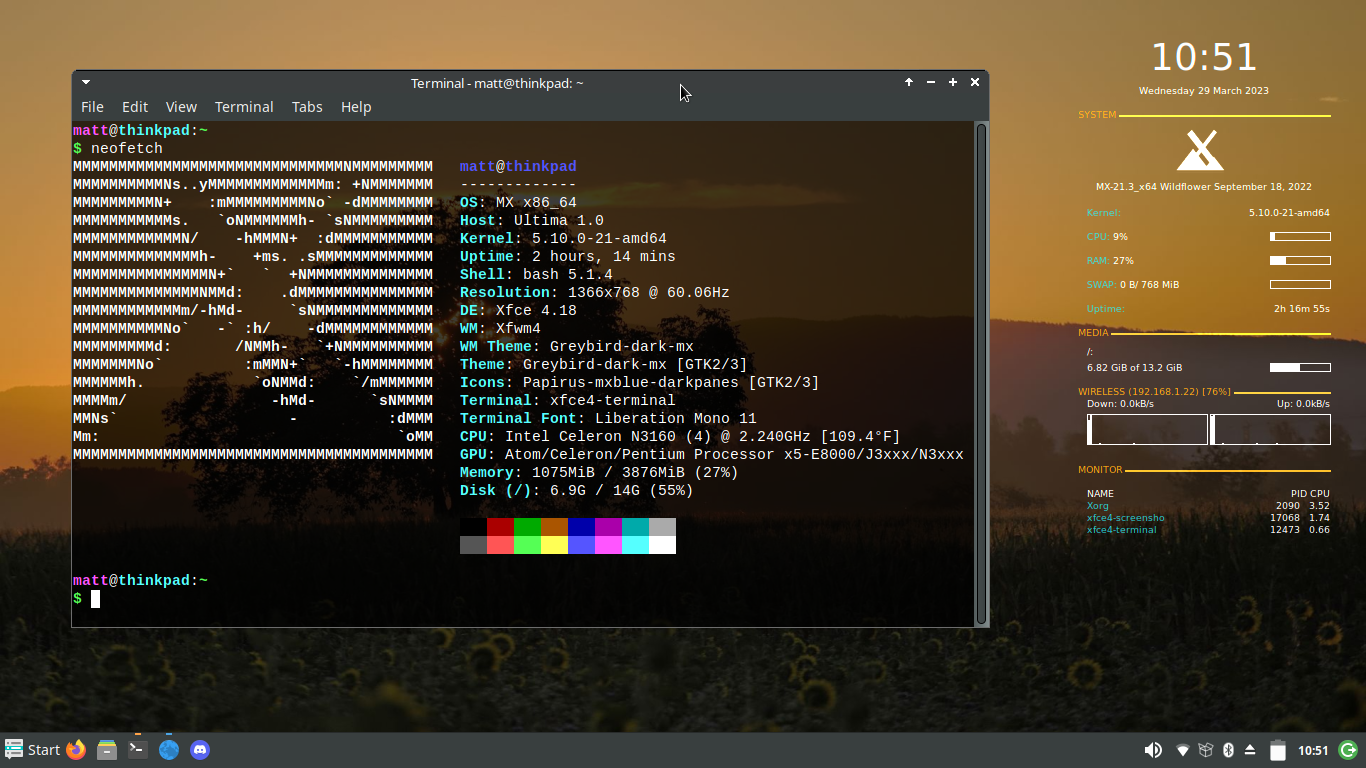Click the Conky large 10:51 clock
The image size is (1366, 768).
(1204, 57)
